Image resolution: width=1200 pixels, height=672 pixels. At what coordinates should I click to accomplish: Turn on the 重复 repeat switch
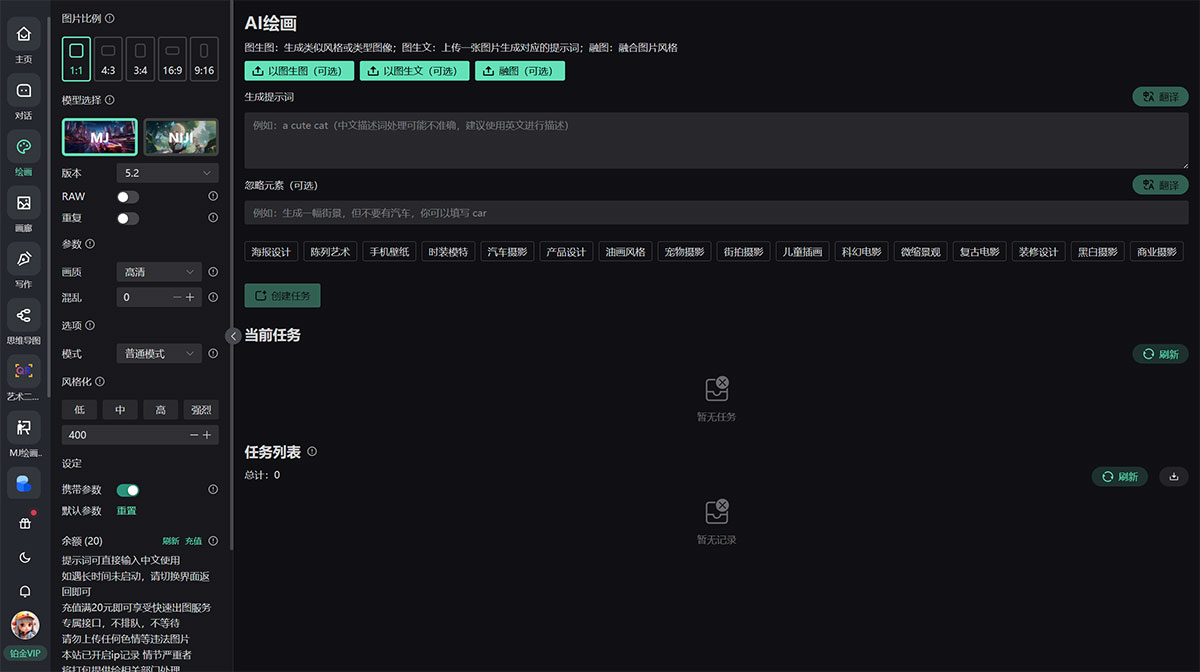[128, 218]
